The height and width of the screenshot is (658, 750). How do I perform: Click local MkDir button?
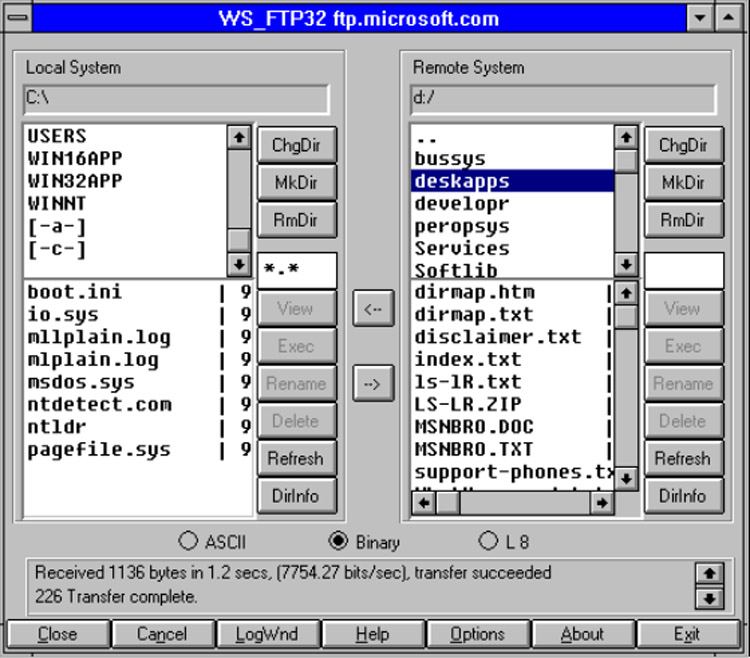(297, 182)
